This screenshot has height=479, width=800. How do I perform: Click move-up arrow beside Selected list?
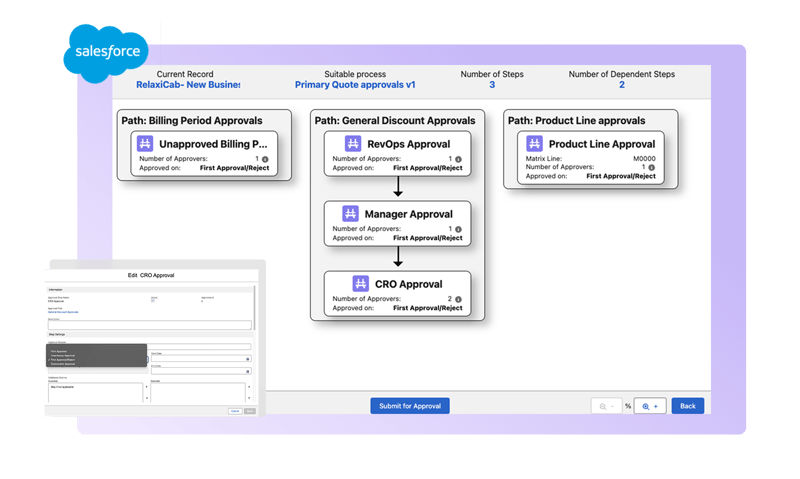tap(249, 387)
